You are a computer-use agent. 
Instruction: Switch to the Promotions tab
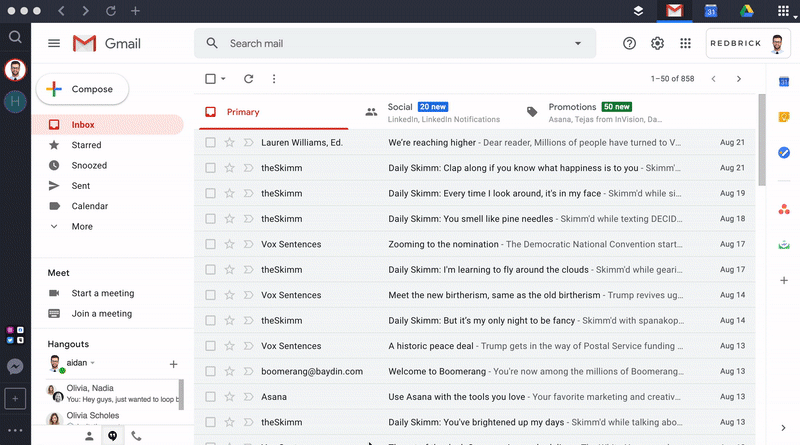click(595, 112)
